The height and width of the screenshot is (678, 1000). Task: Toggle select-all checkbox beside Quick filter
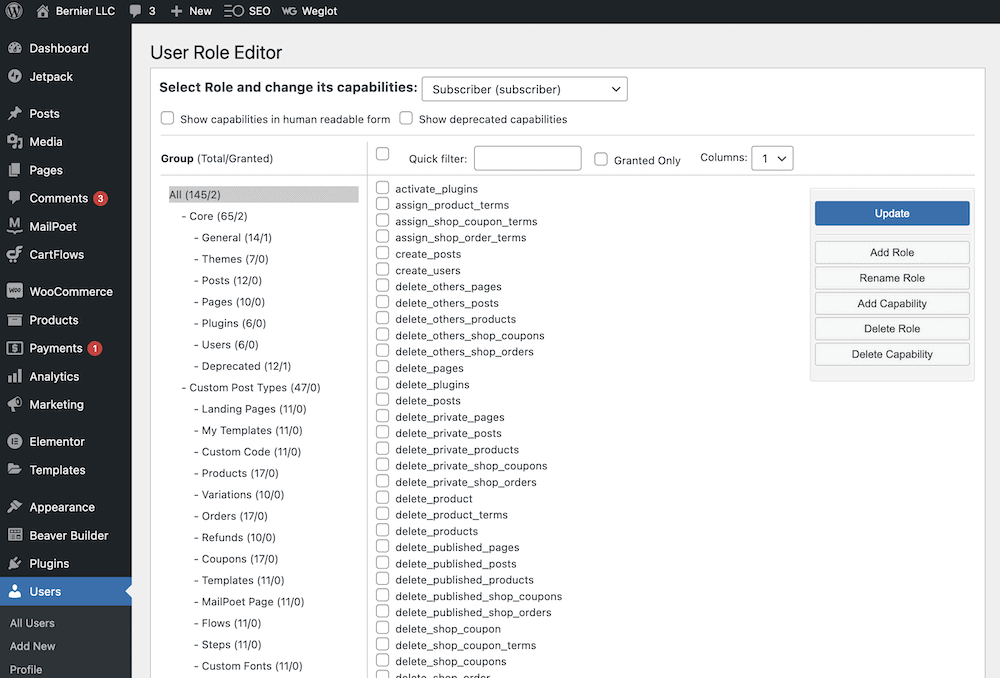point(383,154)
